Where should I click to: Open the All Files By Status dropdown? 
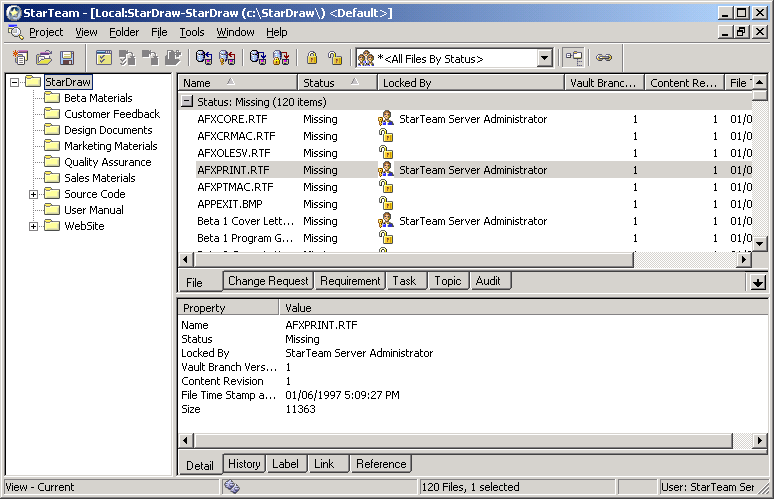(x=545, y=59)
